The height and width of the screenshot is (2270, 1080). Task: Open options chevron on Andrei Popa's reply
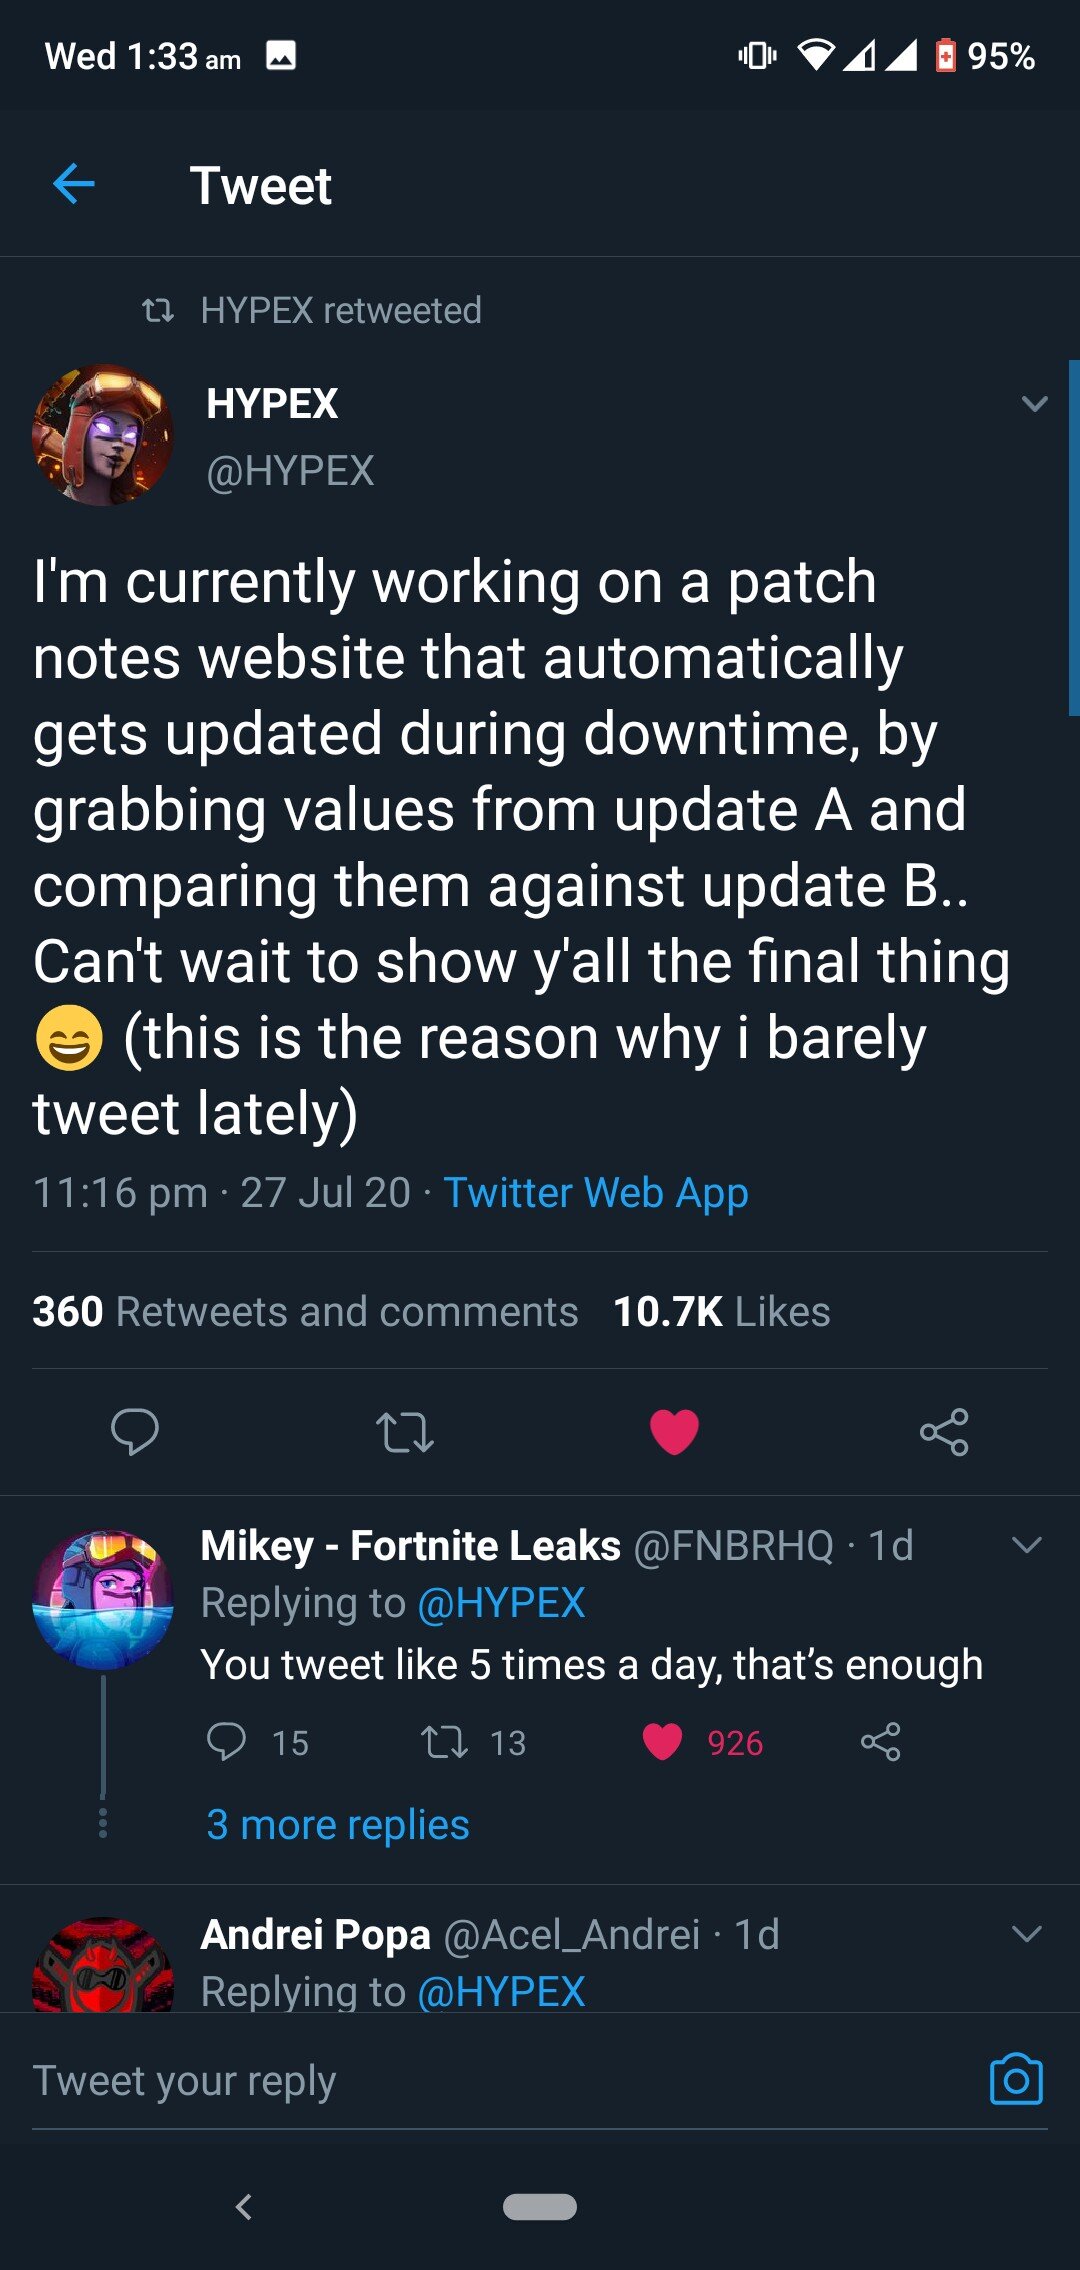(1027, 1934)
